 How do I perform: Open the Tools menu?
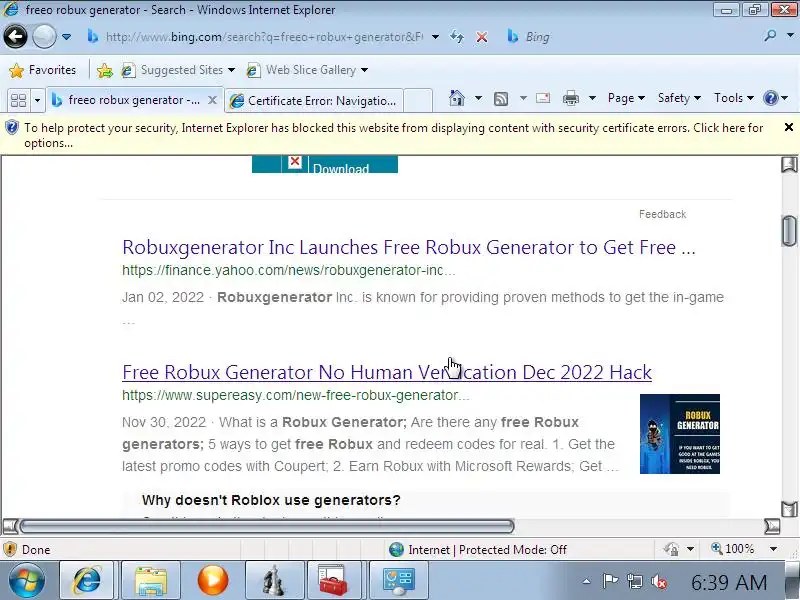point(734,97)
